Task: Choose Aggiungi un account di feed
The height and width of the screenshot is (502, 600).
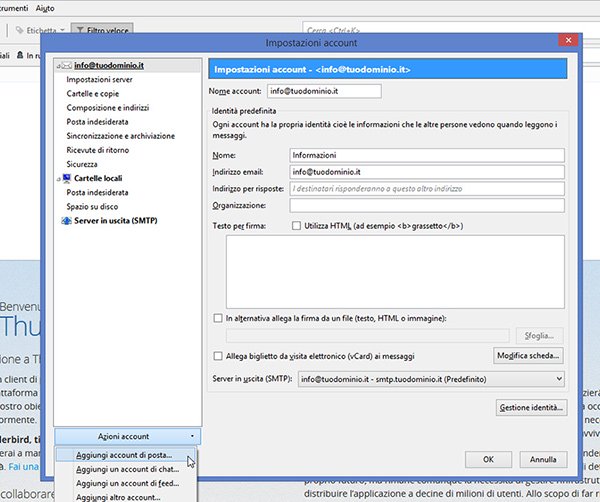Action: tap(126, 483)
